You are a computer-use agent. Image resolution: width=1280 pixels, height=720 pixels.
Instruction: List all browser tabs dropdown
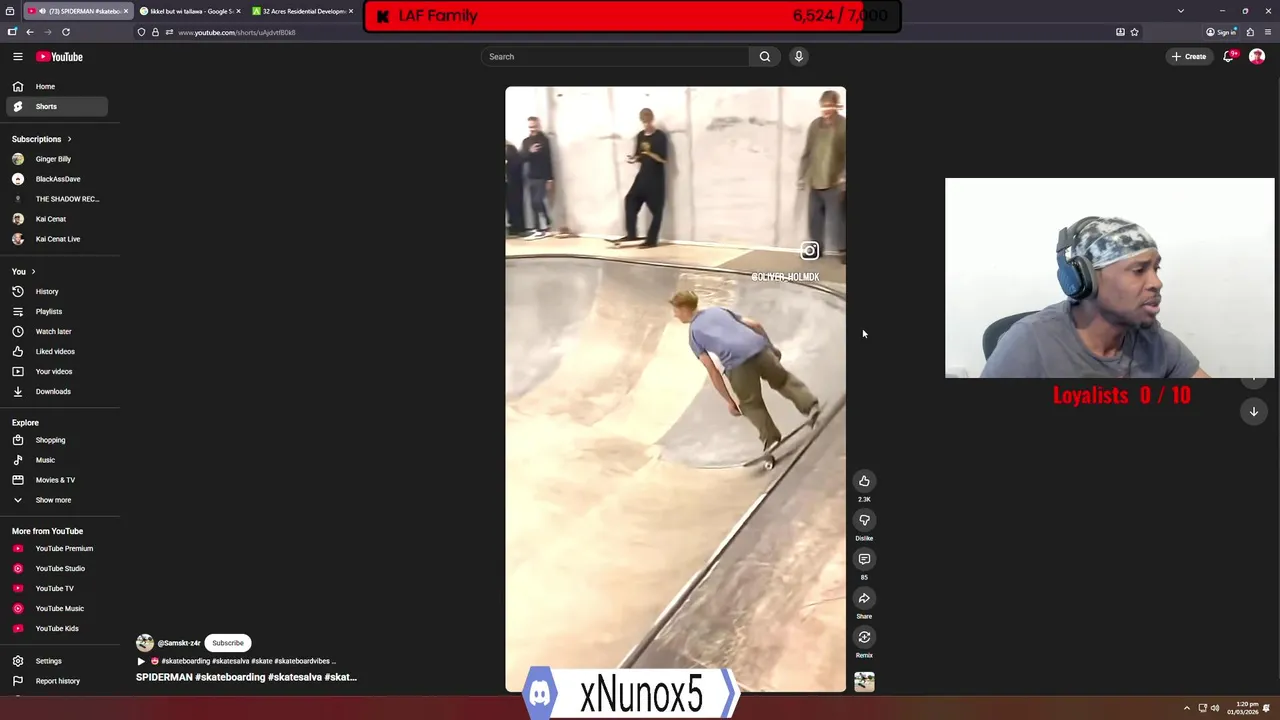[x=1180, y=11]
